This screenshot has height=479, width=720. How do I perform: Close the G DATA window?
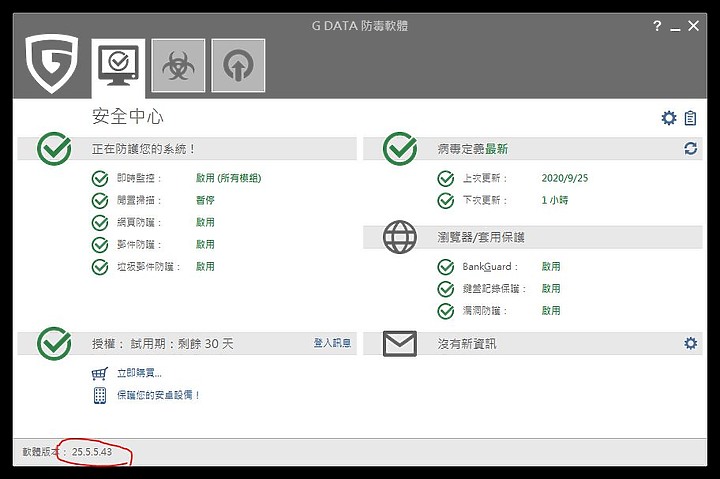693,26
